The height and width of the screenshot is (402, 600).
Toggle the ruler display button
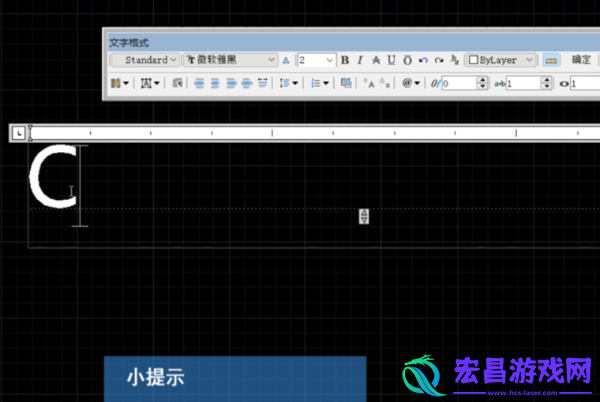coord(550,60)
